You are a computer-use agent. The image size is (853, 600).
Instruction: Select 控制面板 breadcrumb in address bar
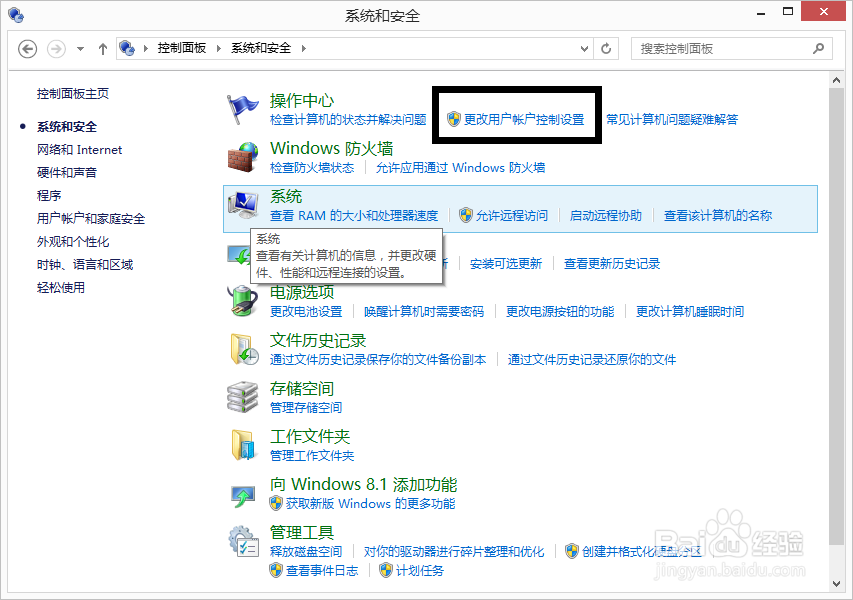[182, 48]
